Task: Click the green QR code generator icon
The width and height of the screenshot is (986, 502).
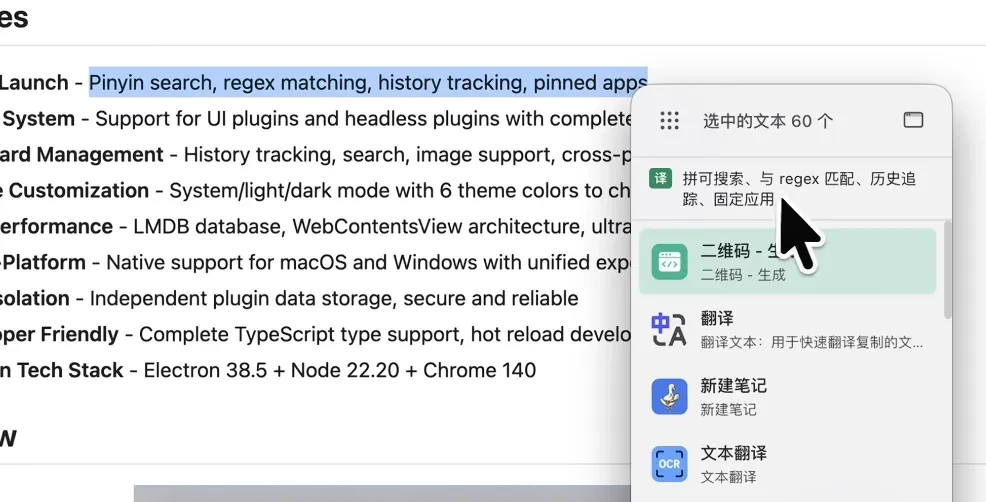Action: coord(669,262)
